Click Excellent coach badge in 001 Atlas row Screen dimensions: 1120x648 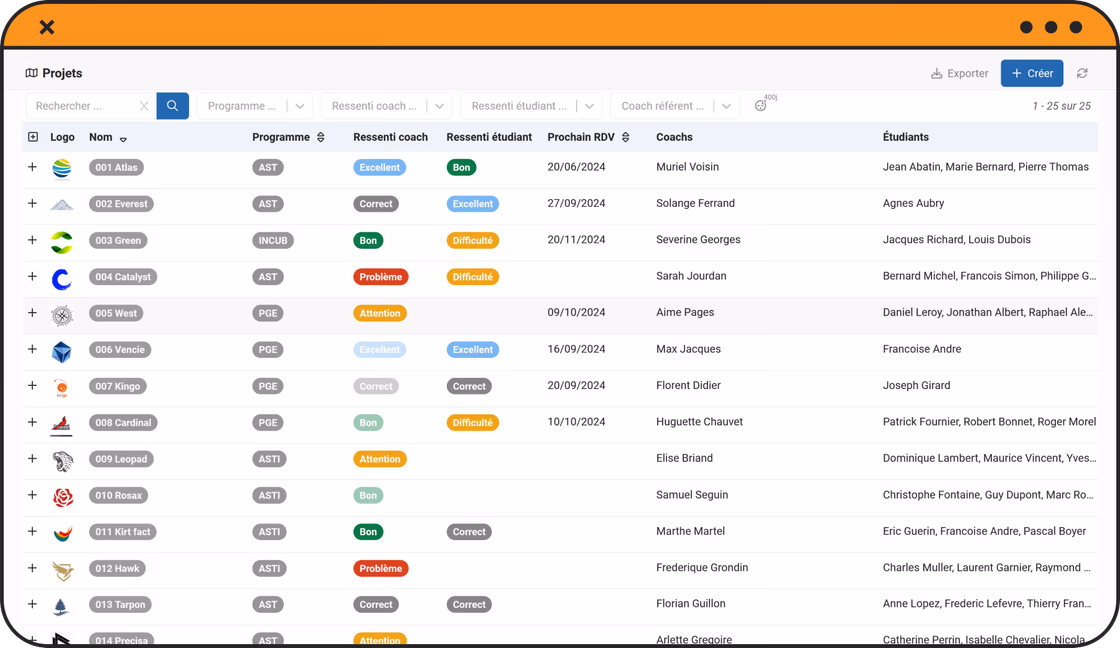(x=380, y=167)
